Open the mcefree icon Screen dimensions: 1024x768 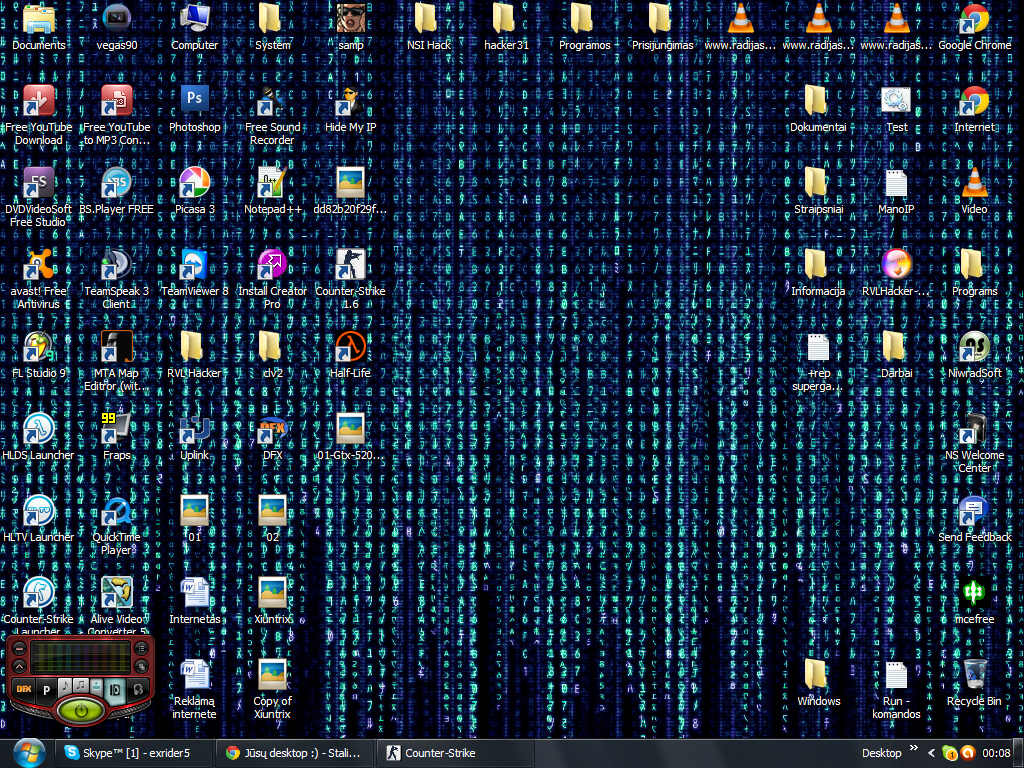click(974, 601)
